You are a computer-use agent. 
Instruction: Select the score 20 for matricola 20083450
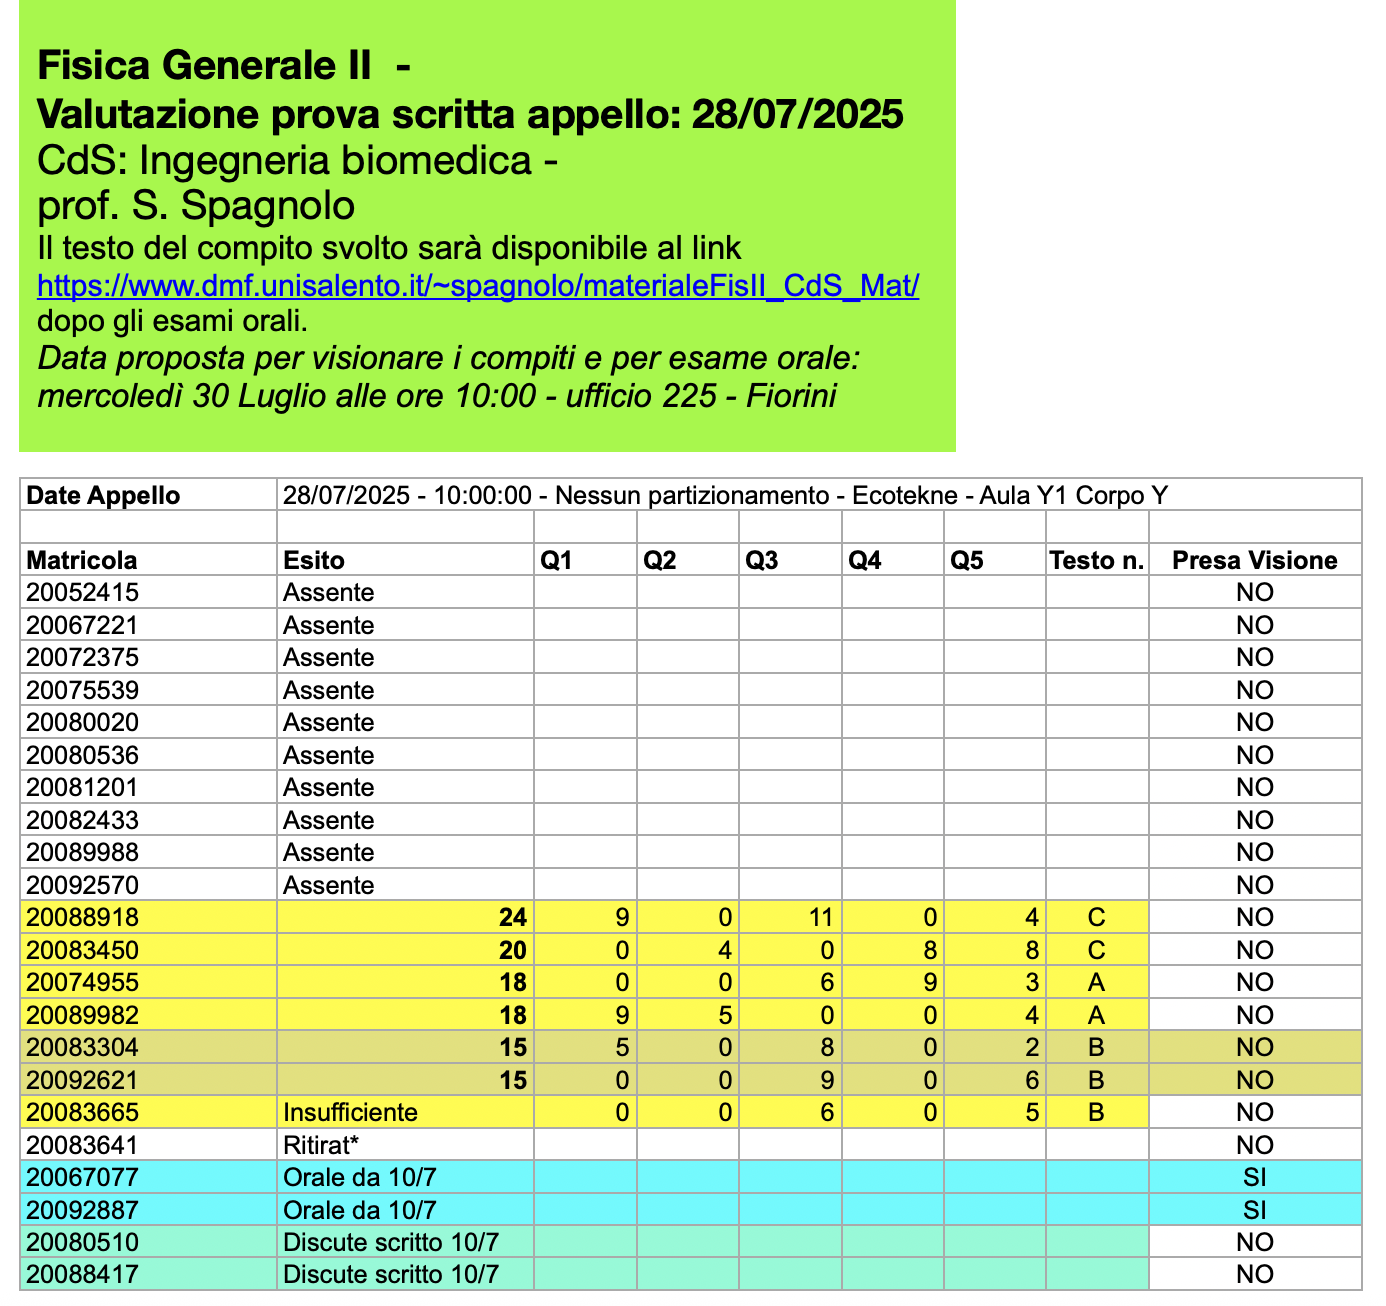point(513,950)
